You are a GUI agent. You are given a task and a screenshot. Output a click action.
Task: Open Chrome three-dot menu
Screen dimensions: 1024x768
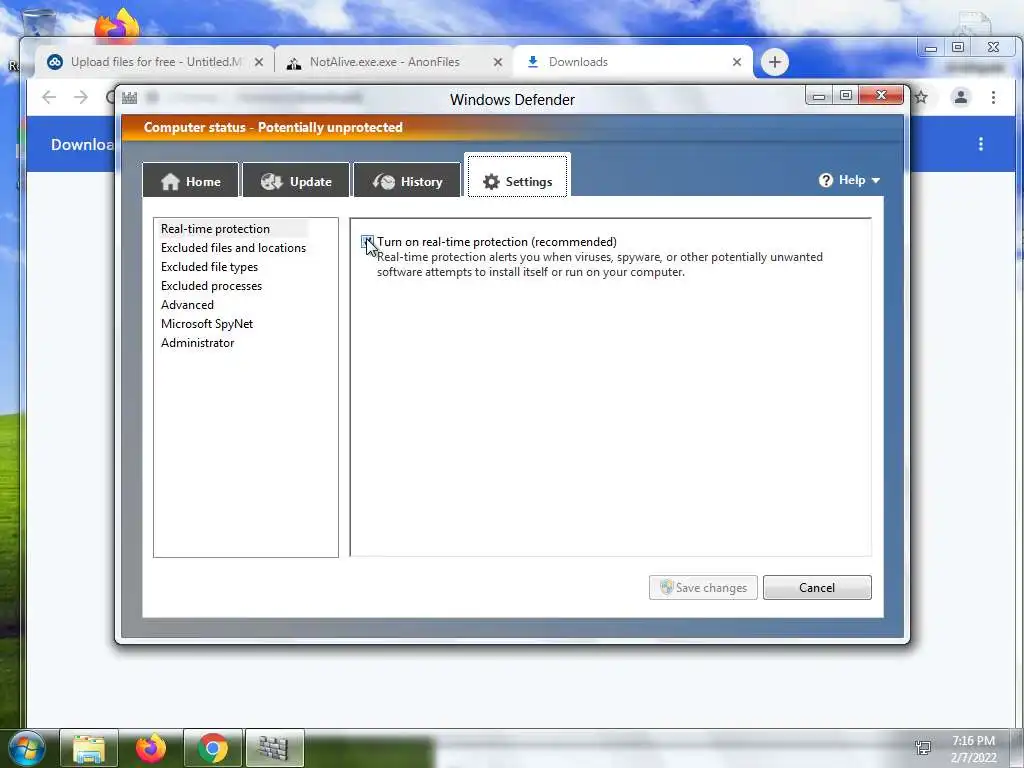coord(993,97)
